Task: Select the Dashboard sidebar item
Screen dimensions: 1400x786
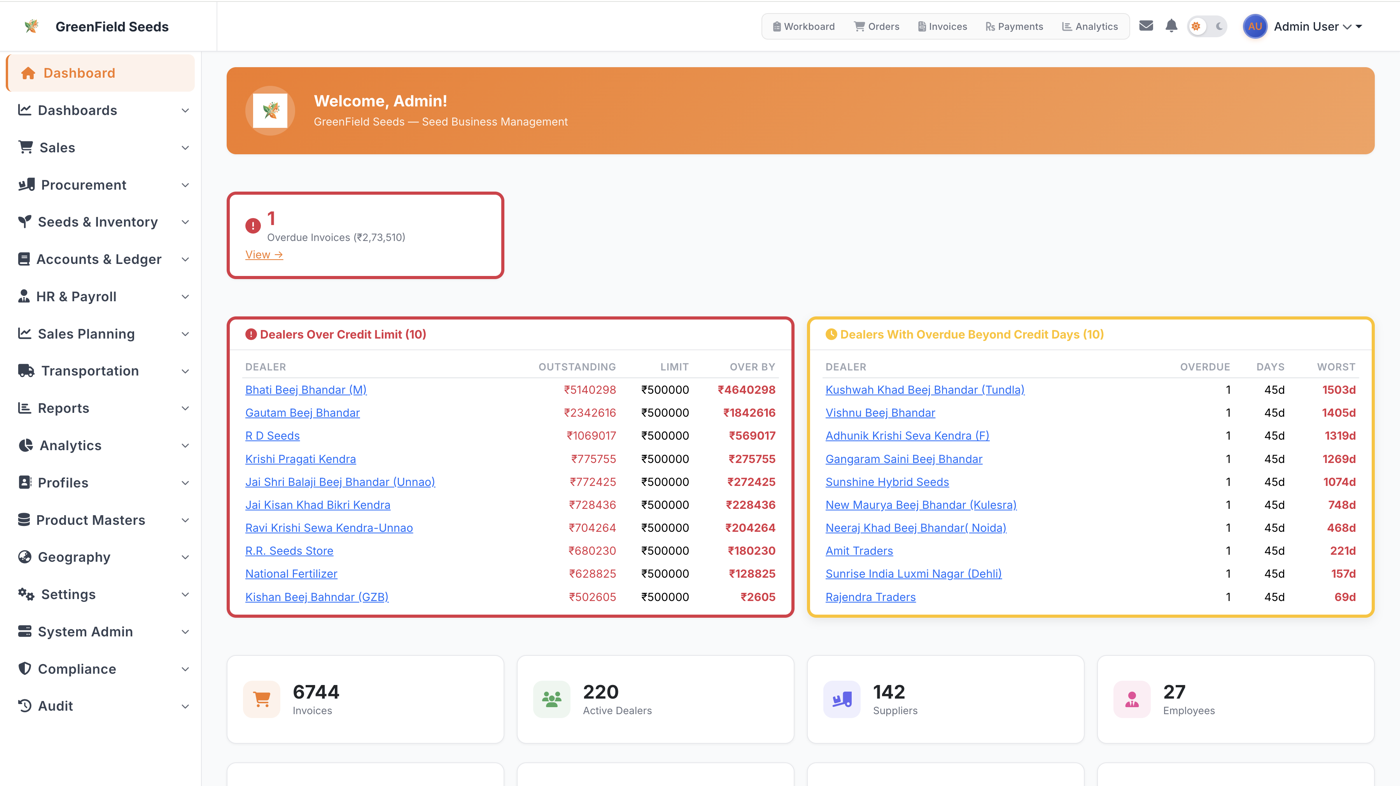Action: click(x=100, y=73)
